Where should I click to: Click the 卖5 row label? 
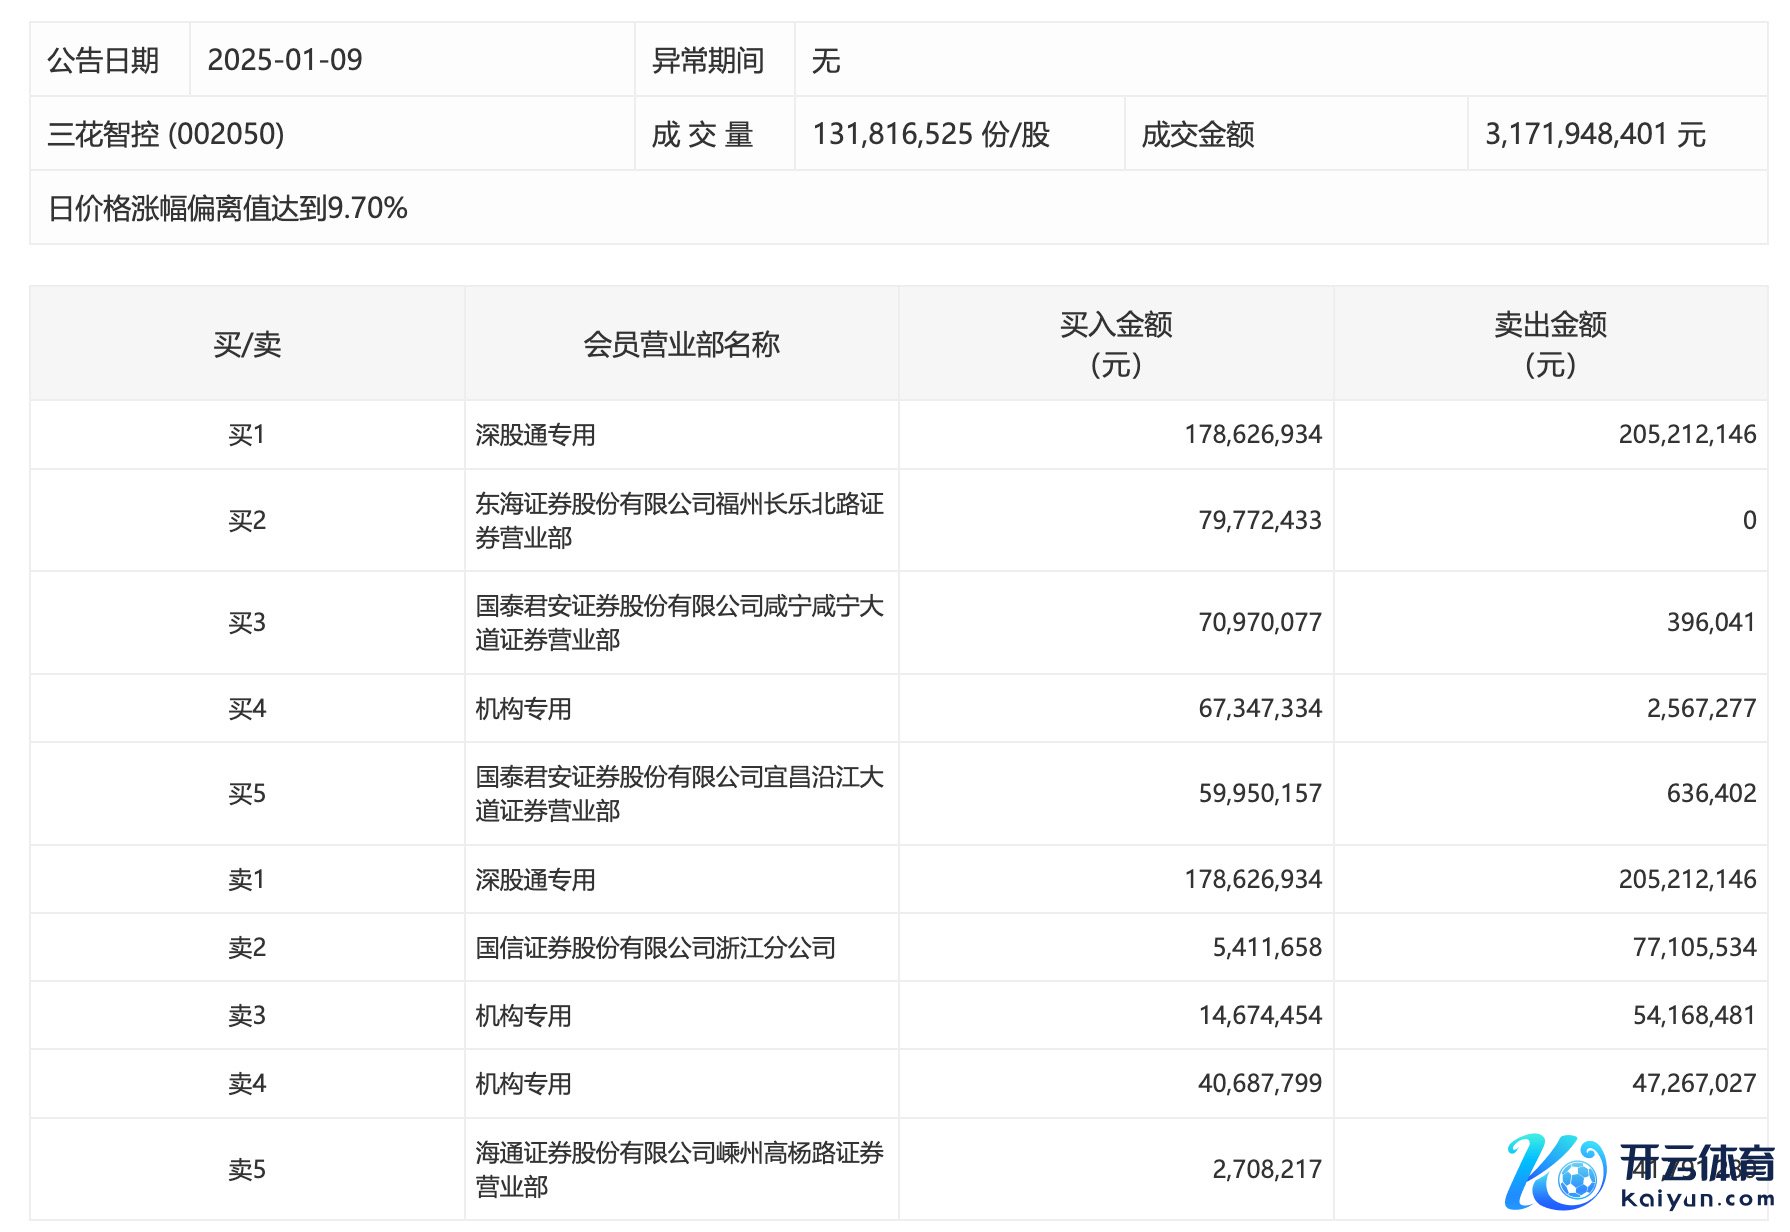tap(247, 1169)
